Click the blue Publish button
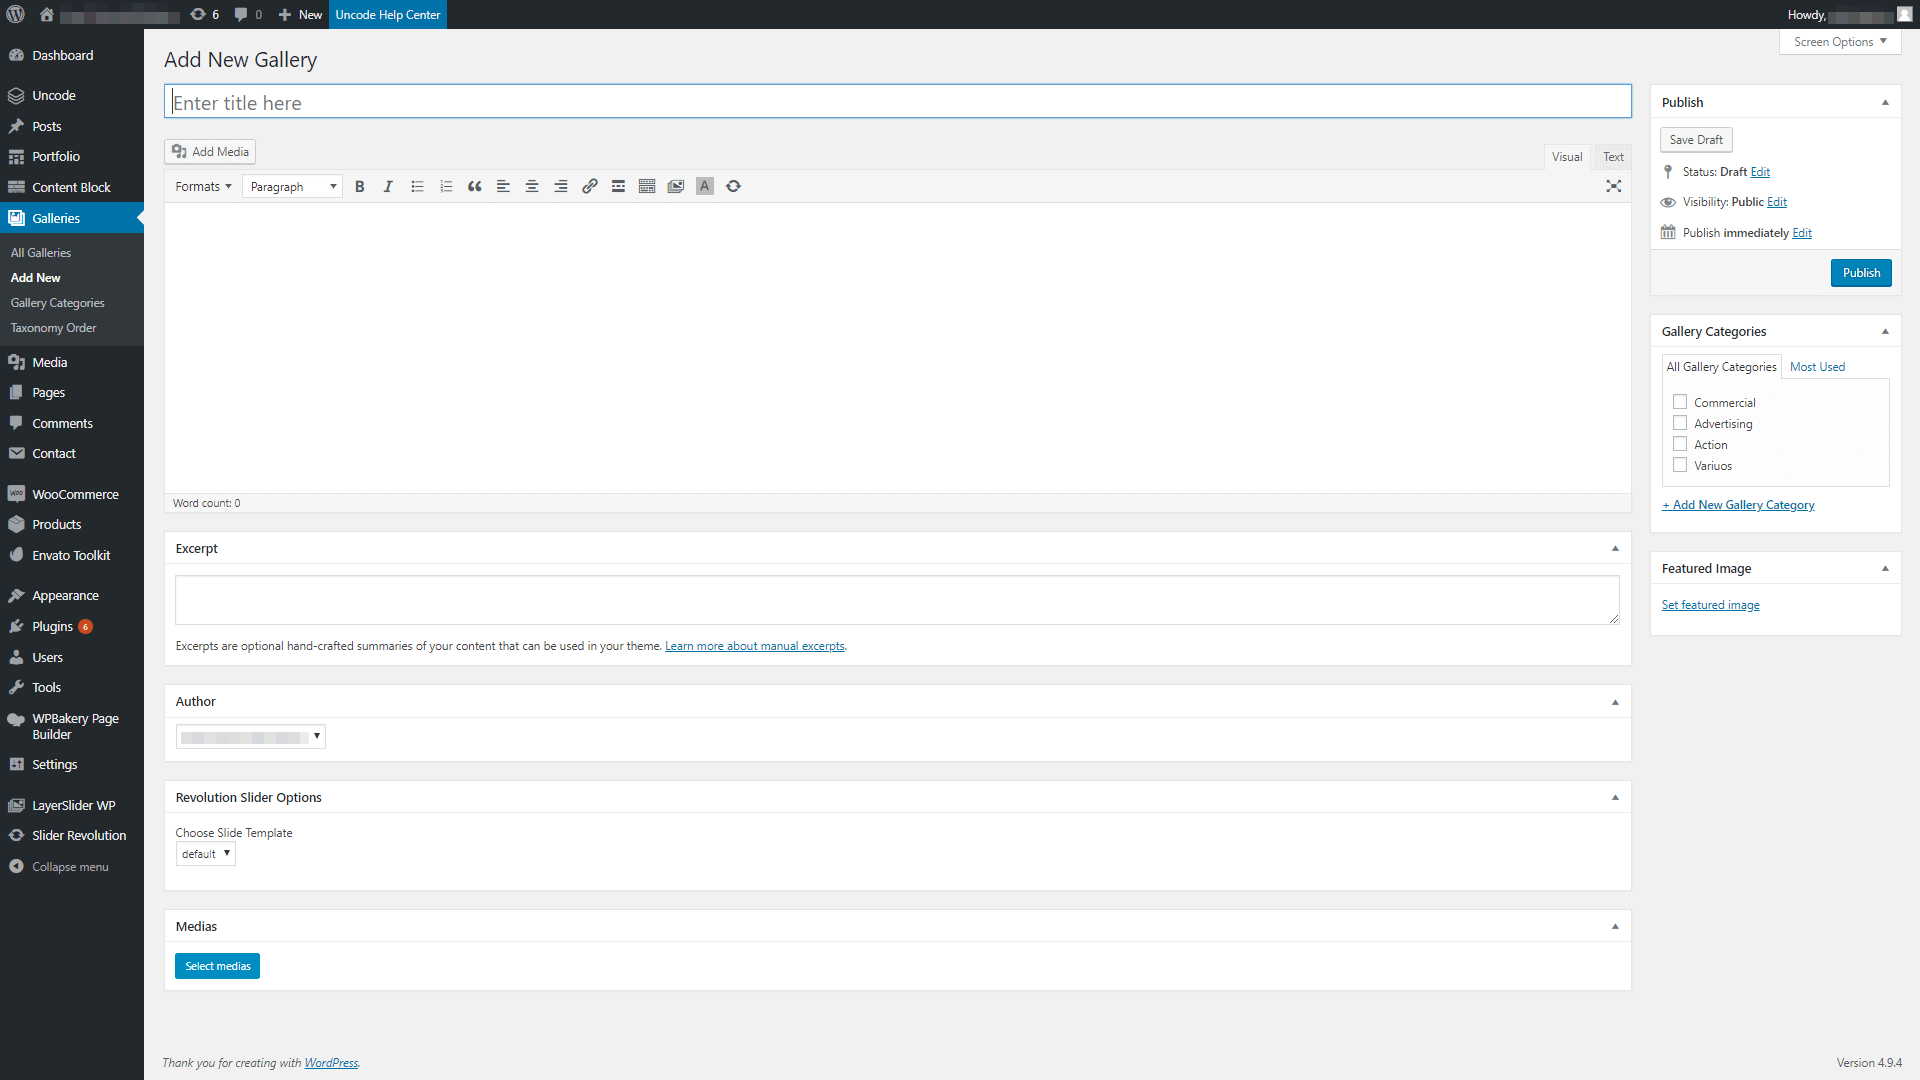The image size is (1920, 1080). point(1861,273)
